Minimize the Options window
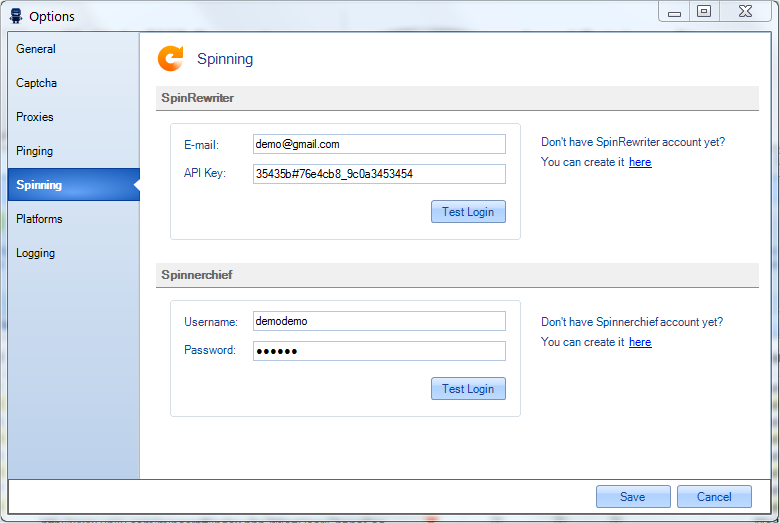Screen dimensions: 780x523 (674, 11)
